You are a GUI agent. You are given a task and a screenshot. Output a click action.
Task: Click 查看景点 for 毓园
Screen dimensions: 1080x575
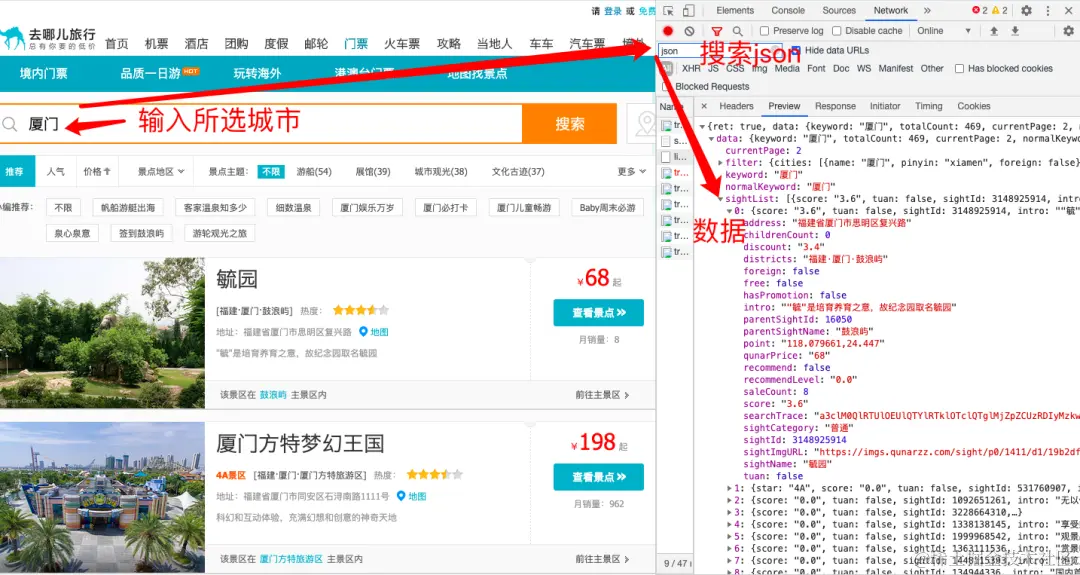(599, 313)
